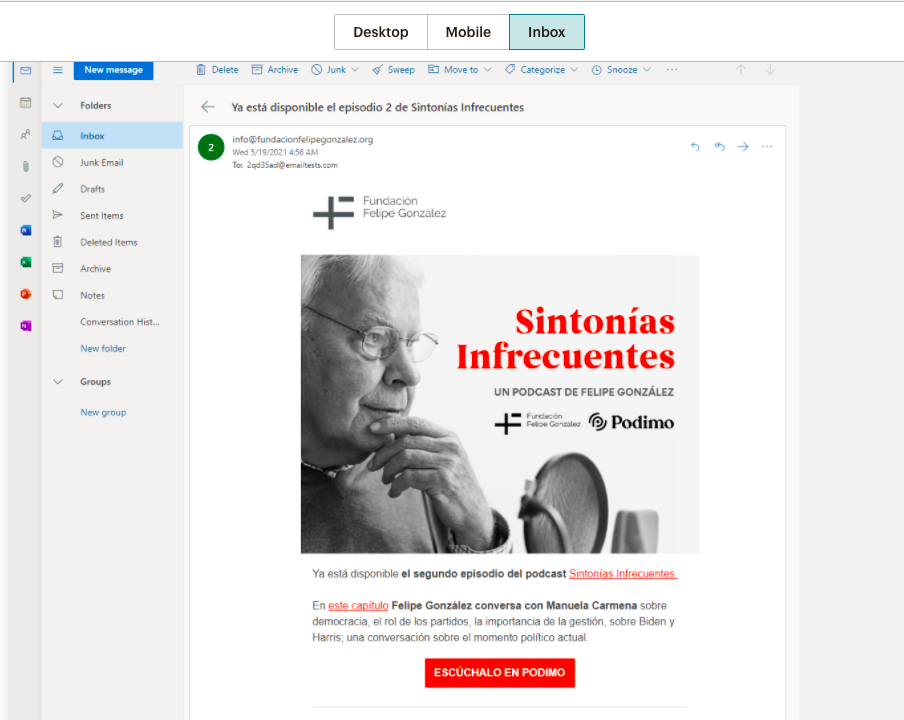Collapse the Groups section chevron
This screenshot has width=904, height=720.
tap(57, 382)
